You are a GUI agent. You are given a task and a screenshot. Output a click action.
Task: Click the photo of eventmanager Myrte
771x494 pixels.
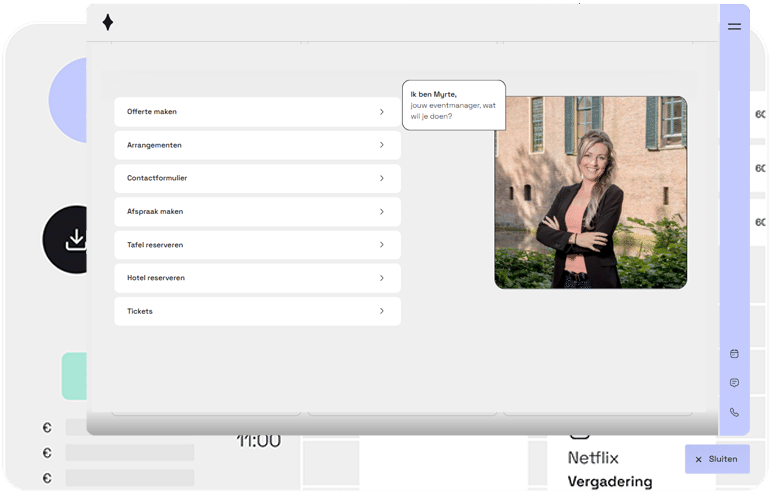pyautogui.click(x=591, y=192)
